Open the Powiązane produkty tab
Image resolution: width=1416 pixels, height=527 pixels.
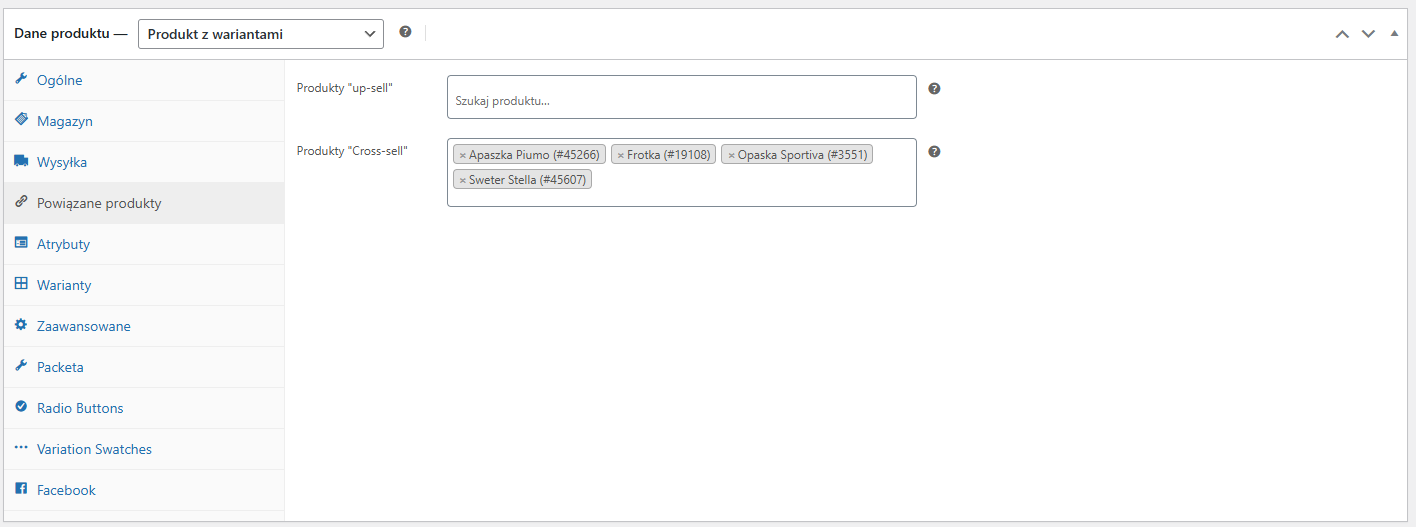[x=99, y=203]
